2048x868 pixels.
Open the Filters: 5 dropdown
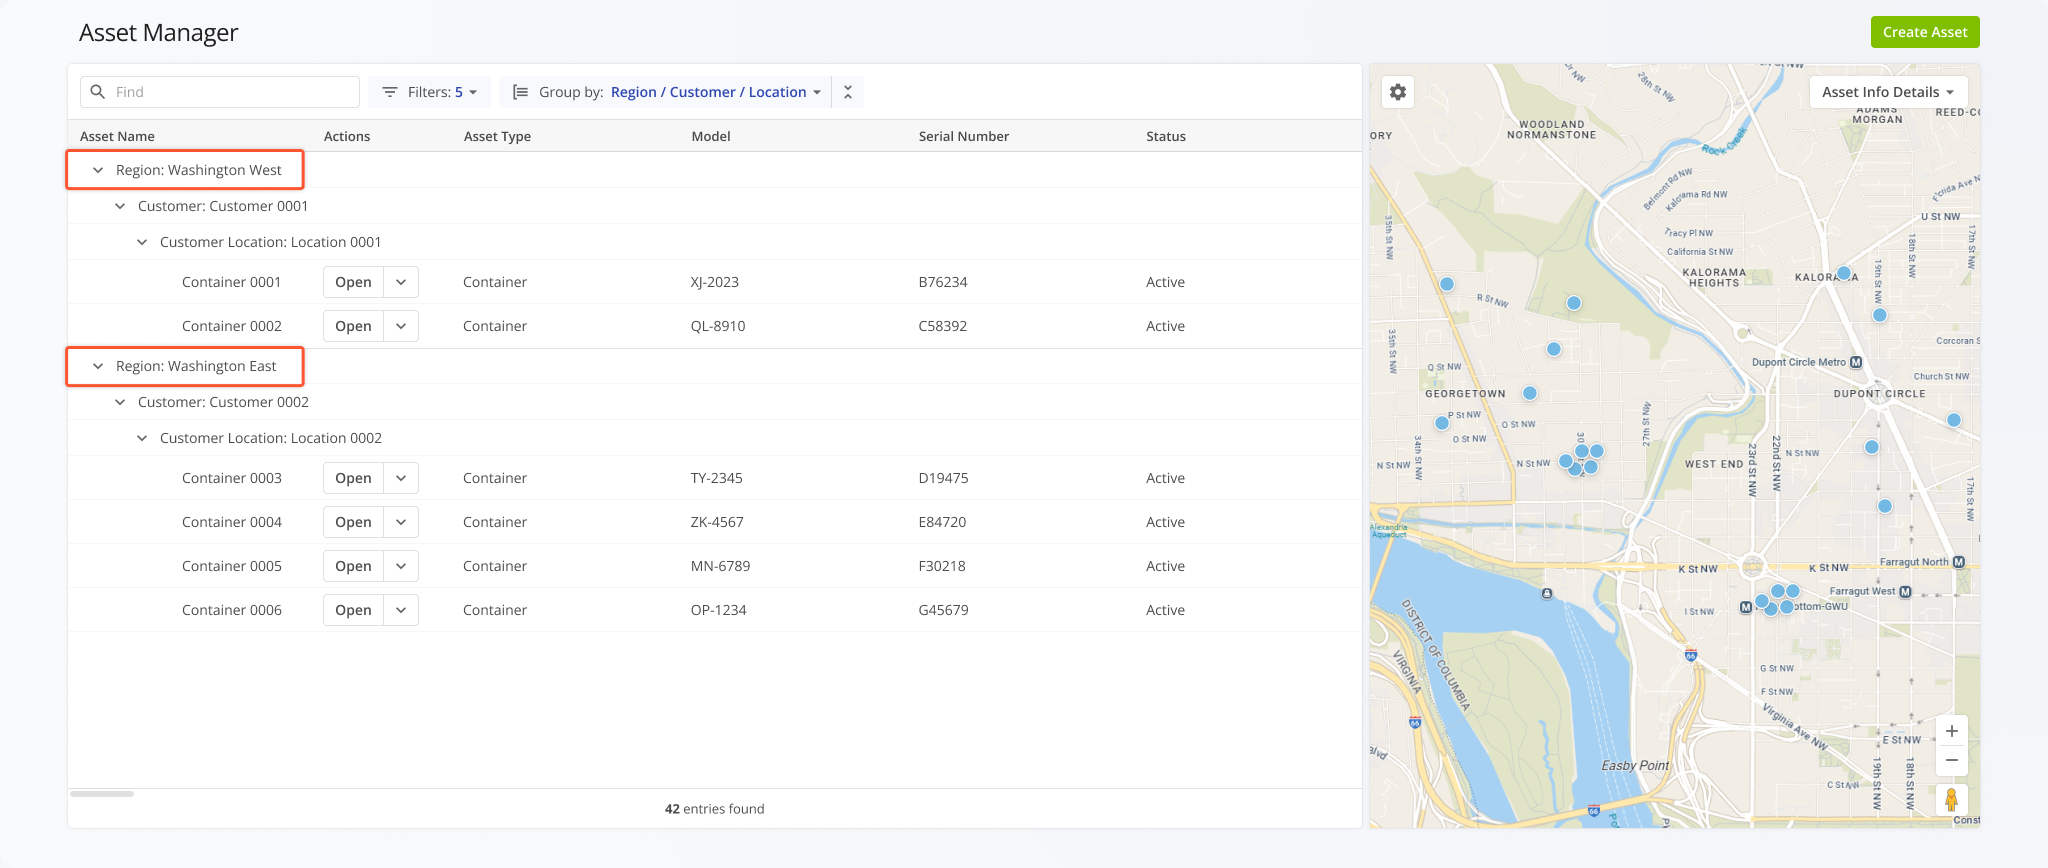pyautogui.click(x=429, y=92)
